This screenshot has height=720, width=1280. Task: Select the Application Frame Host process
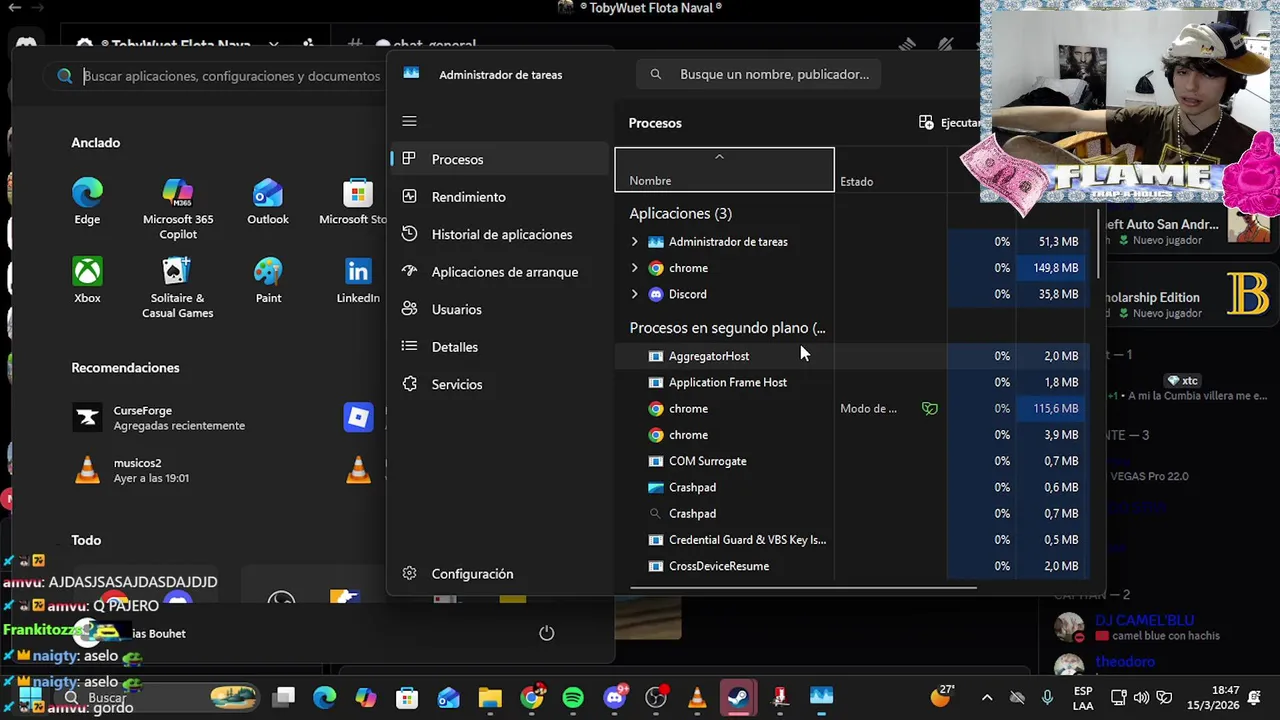pyautogui.click(x=852, y=382)
